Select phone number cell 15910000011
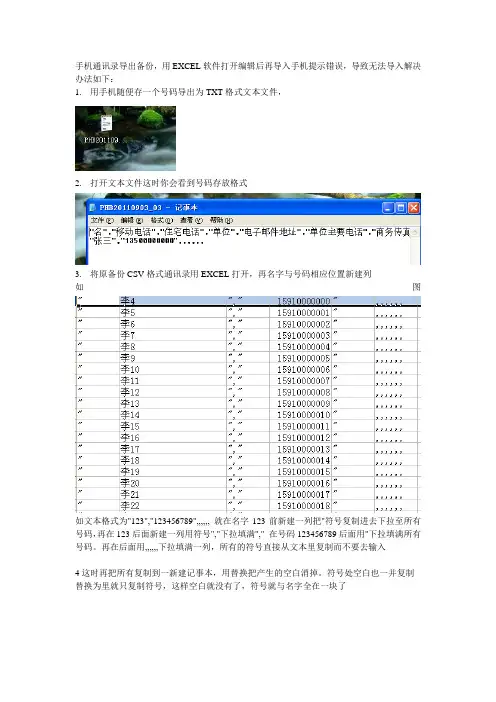Viewport: 496px width, 702px height. pos(300,426)
